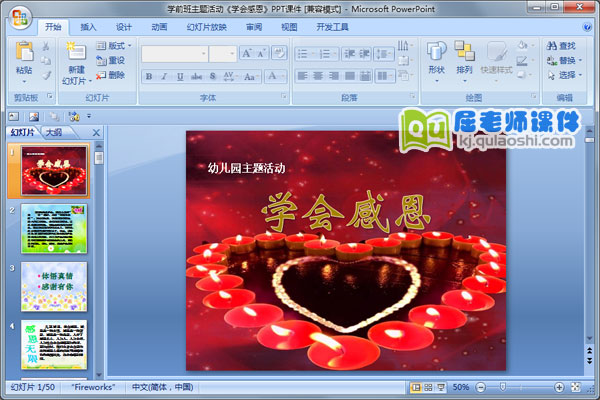600x400 pixels.
Task: Open the View (视图) tab
Action: click(x=289, y=27)
